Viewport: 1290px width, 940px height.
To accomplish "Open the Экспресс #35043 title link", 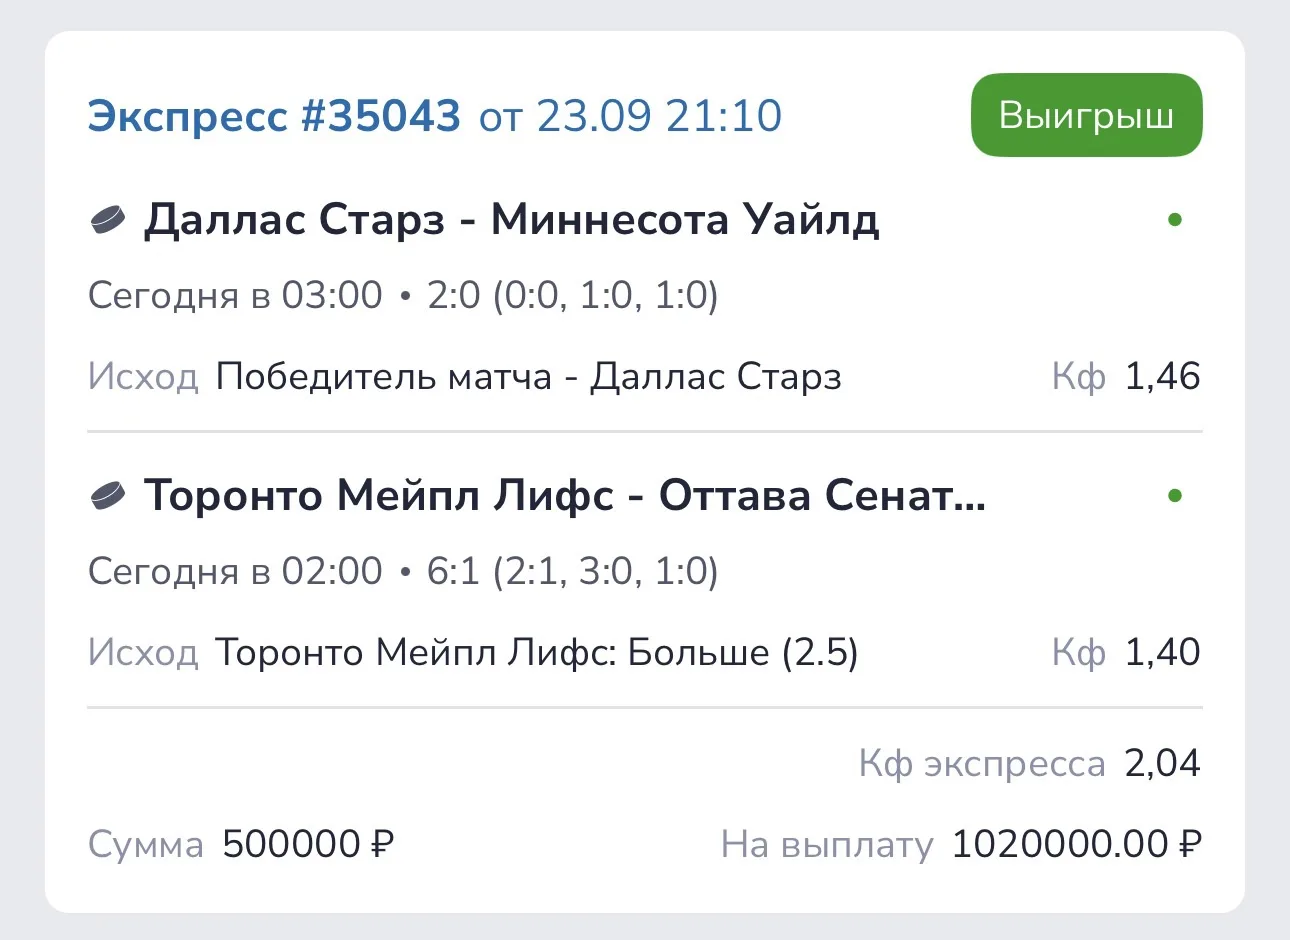I will (x=274, y=116).
